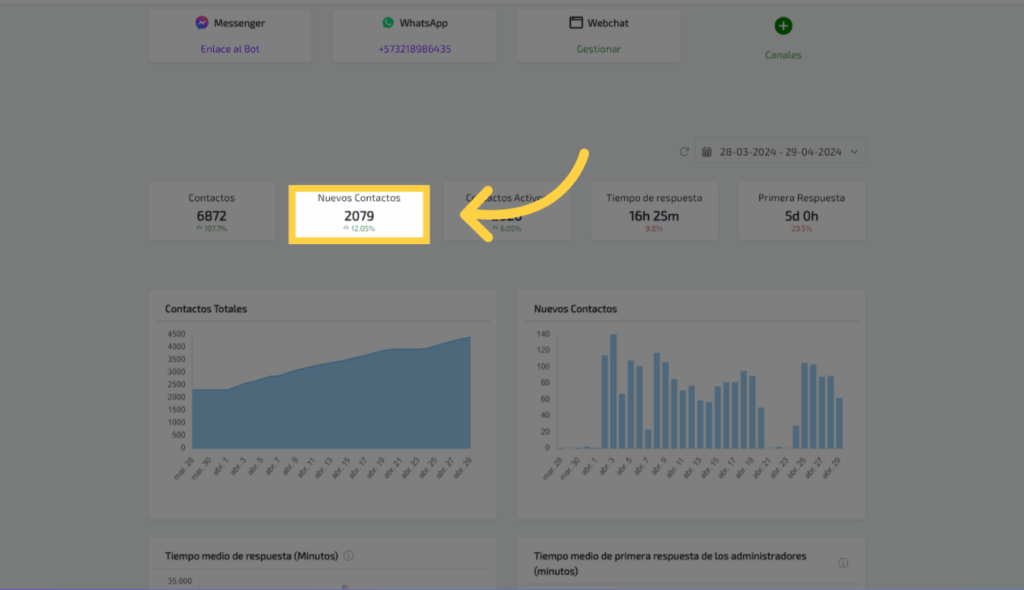Screen dimensions: 1024x590
Task: Select the Primera Respuesta card
Action: click(x=801, y=211)
